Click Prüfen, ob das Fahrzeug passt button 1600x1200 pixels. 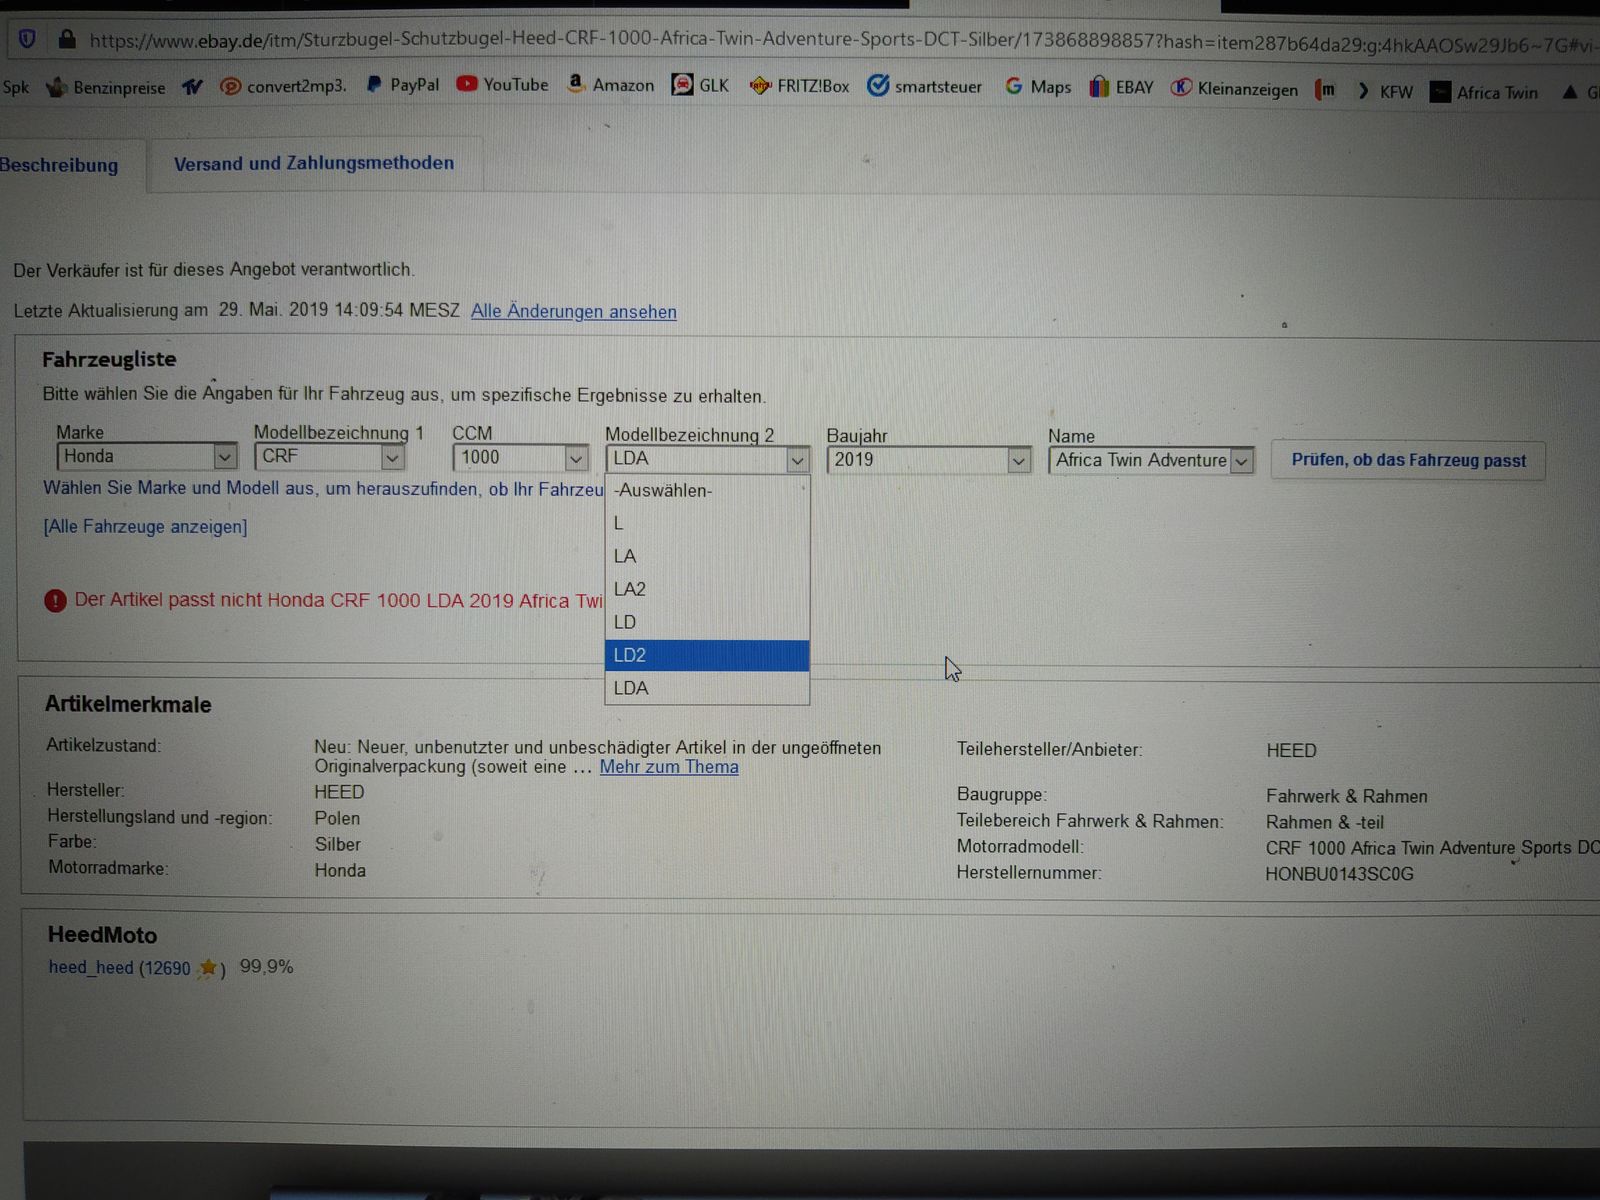click(x=1408, y=460)
